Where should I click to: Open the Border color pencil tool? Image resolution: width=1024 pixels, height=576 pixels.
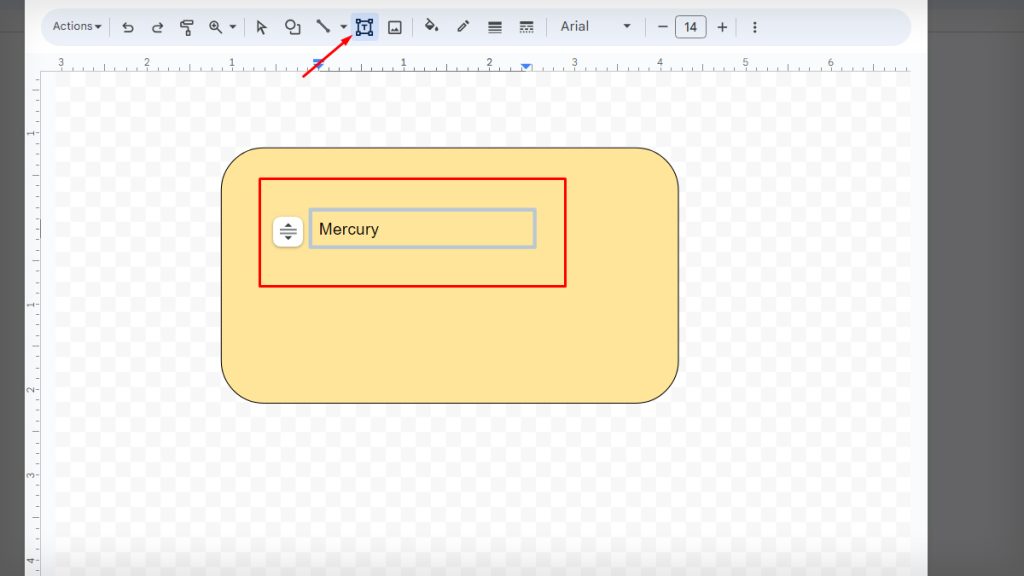462,27
